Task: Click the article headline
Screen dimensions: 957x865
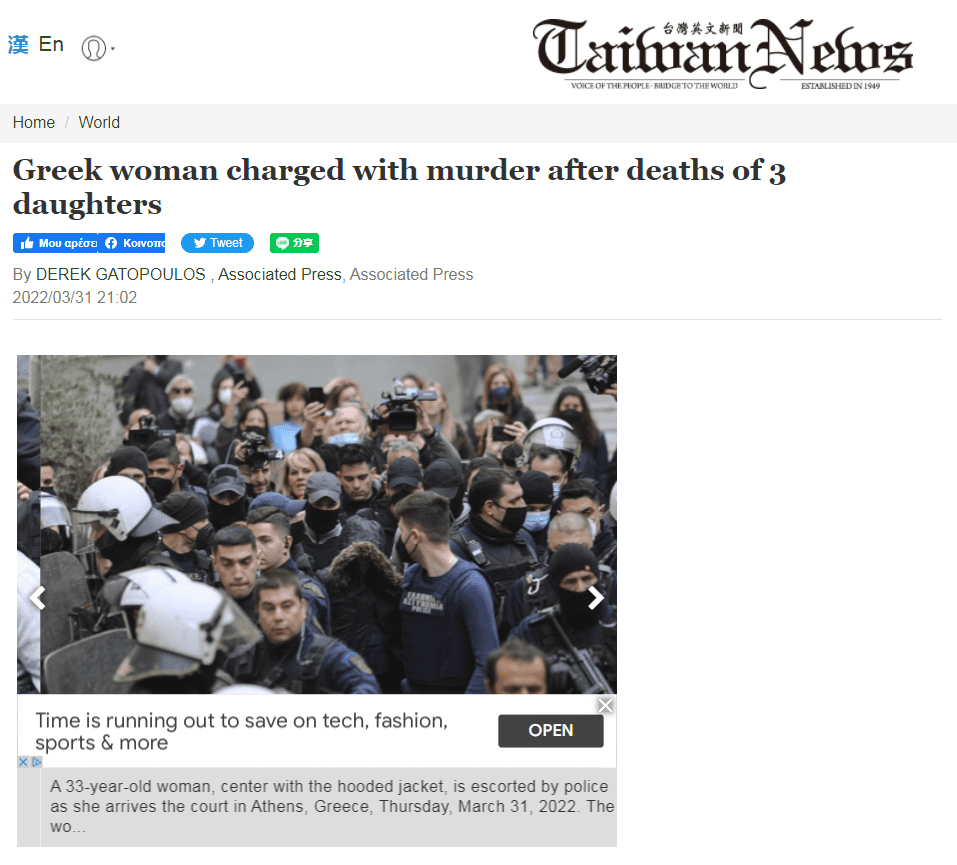Action: coord(399,187)
